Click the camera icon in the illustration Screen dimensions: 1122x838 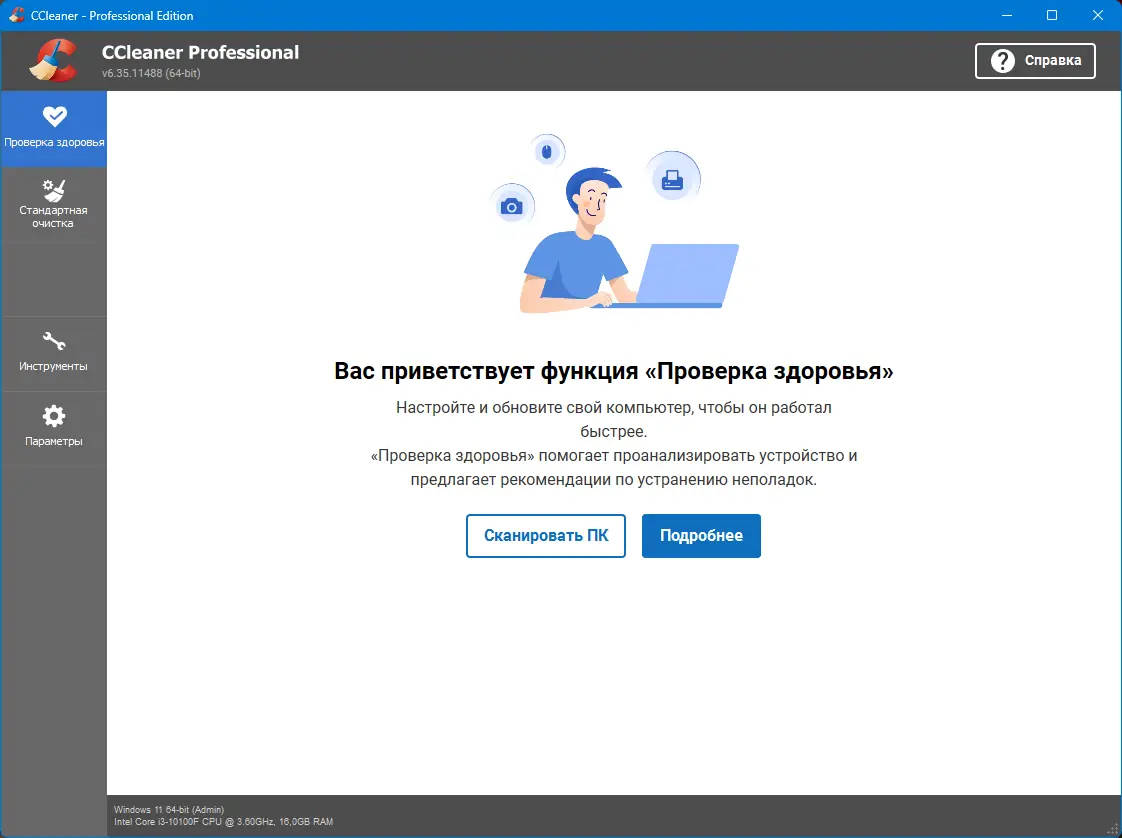512,207
